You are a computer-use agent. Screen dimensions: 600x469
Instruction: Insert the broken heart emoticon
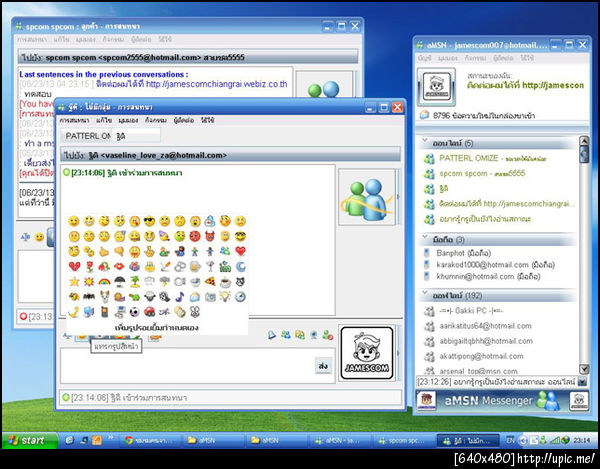pos(74,266)
